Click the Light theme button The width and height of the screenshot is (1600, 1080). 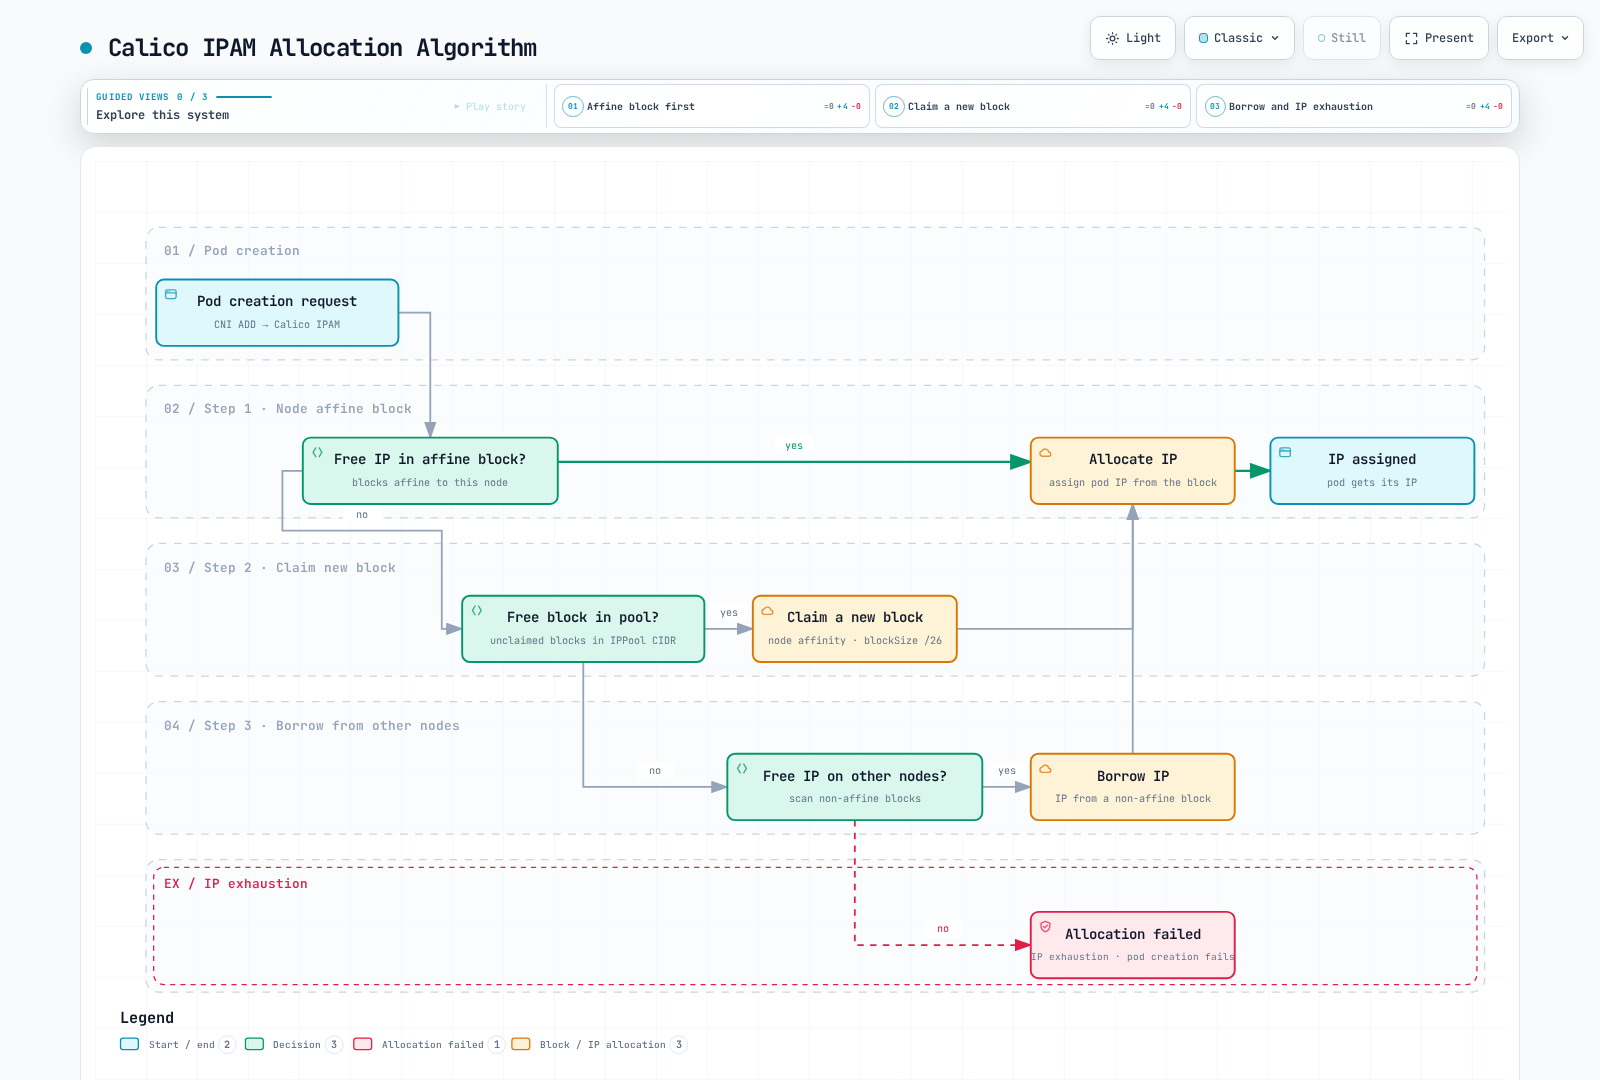pyautogui.click(x=1133, y=38)
